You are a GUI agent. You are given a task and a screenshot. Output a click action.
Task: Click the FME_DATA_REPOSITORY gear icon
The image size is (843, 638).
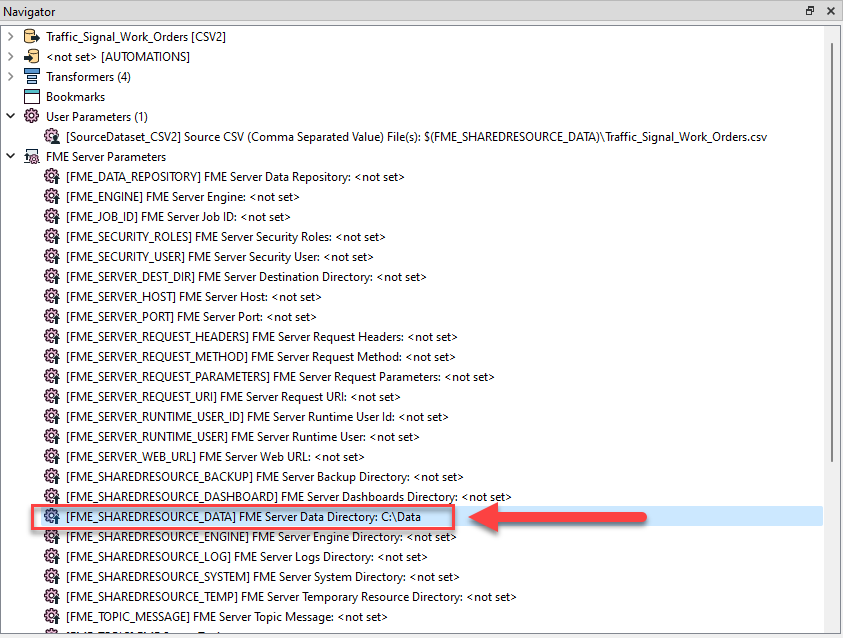[52, 176]
